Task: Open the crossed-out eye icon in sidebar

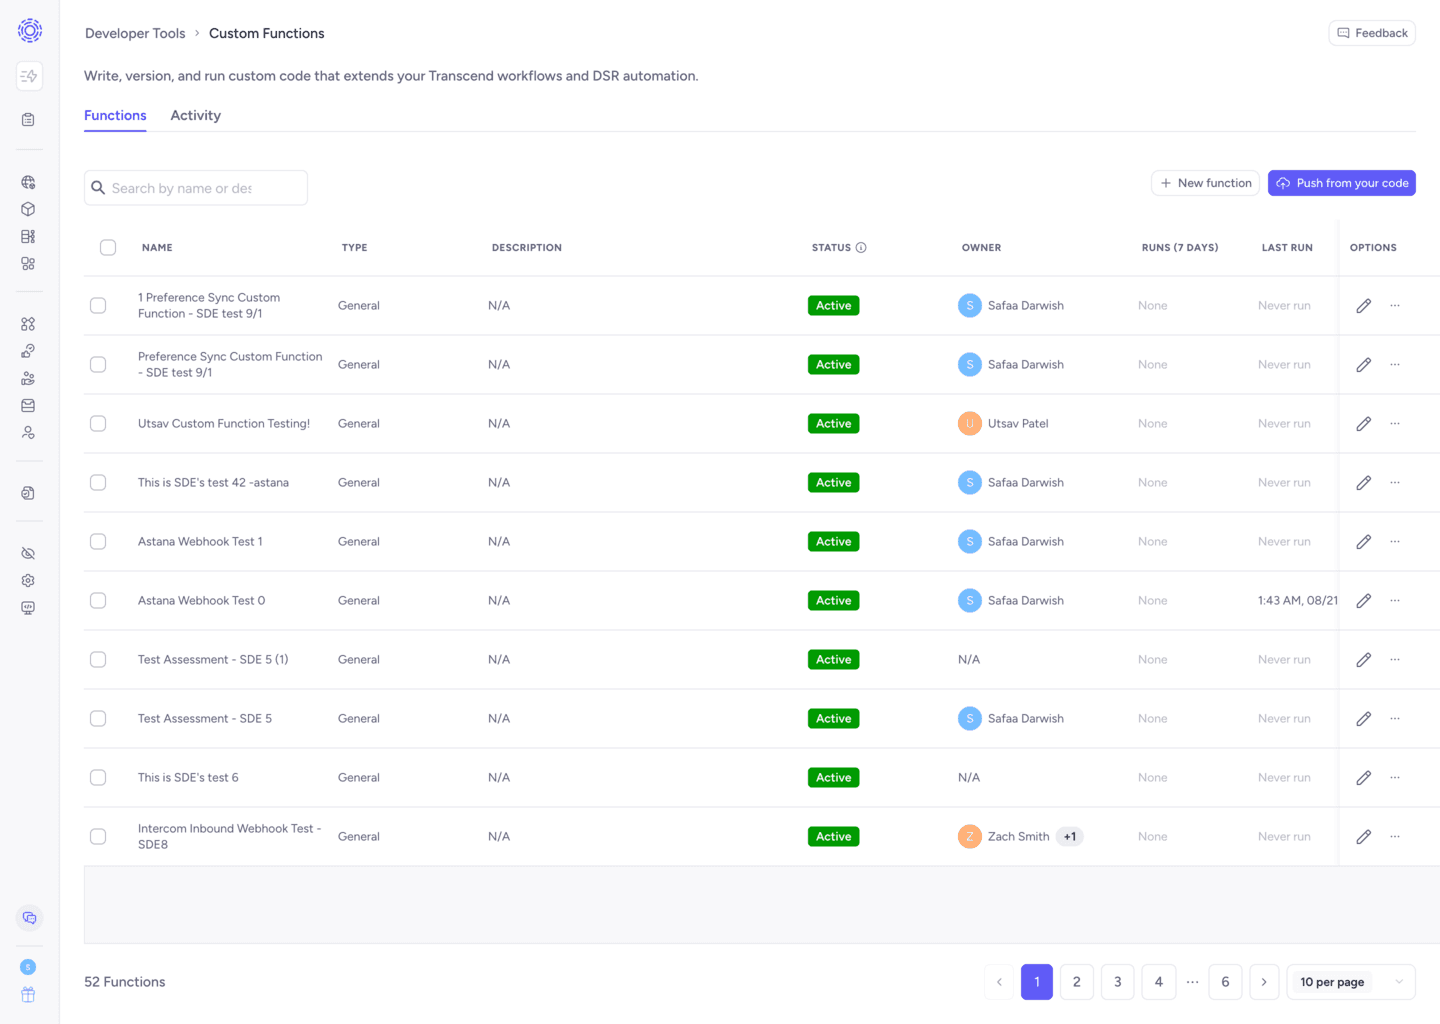Action: click(x=28, y=553)
